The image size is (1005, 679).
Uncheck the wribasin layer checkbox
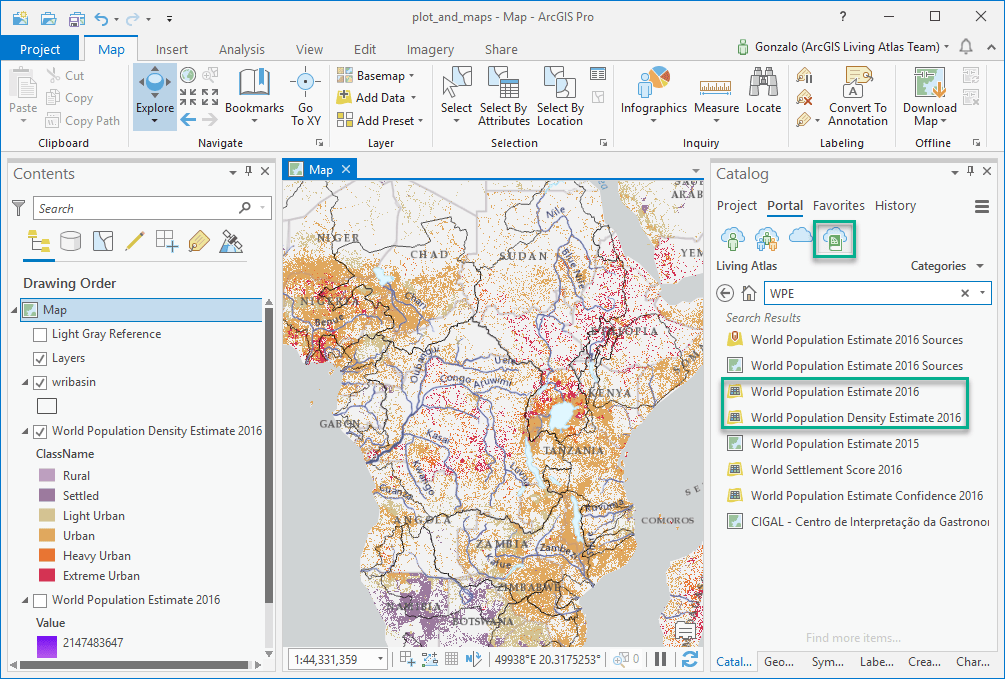pyautogui.click(x=40, y=382)
